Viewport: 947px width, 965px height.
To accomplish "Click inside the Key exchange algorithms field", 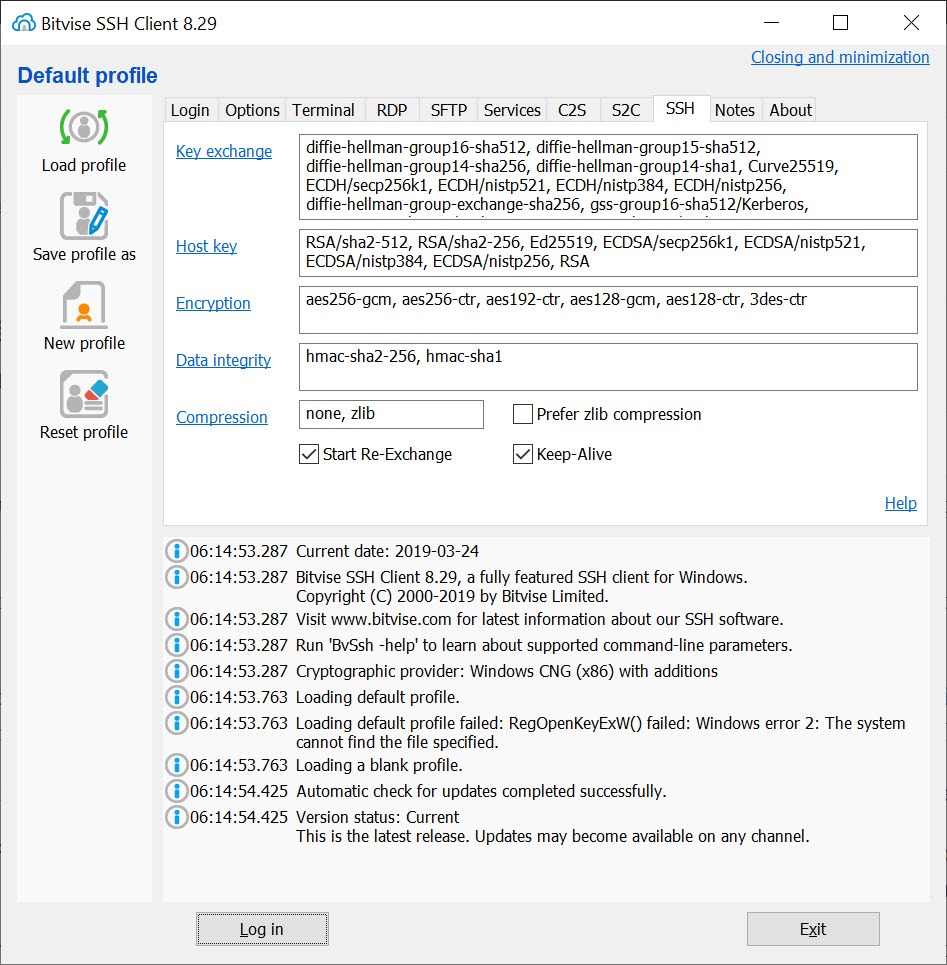I will (x=608, y=177).
